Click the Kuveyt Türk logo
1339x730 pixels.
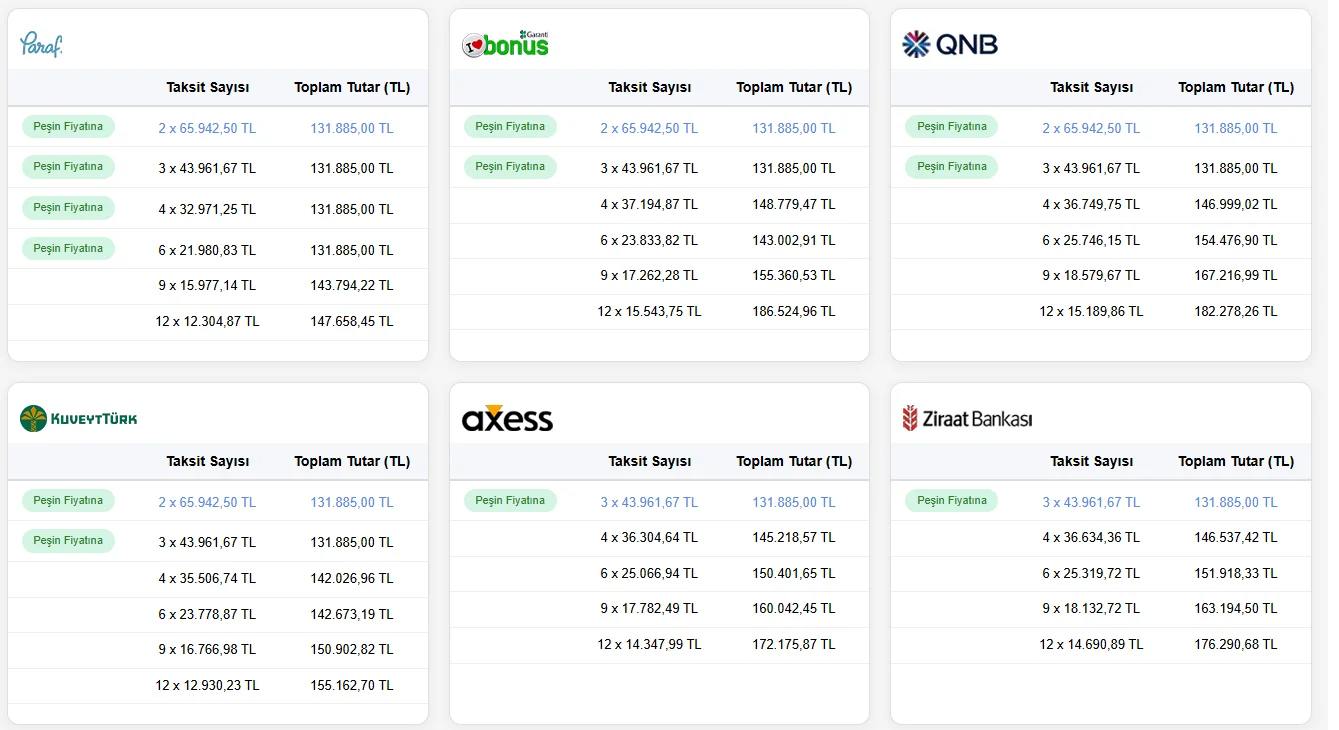tap(79, 418)
